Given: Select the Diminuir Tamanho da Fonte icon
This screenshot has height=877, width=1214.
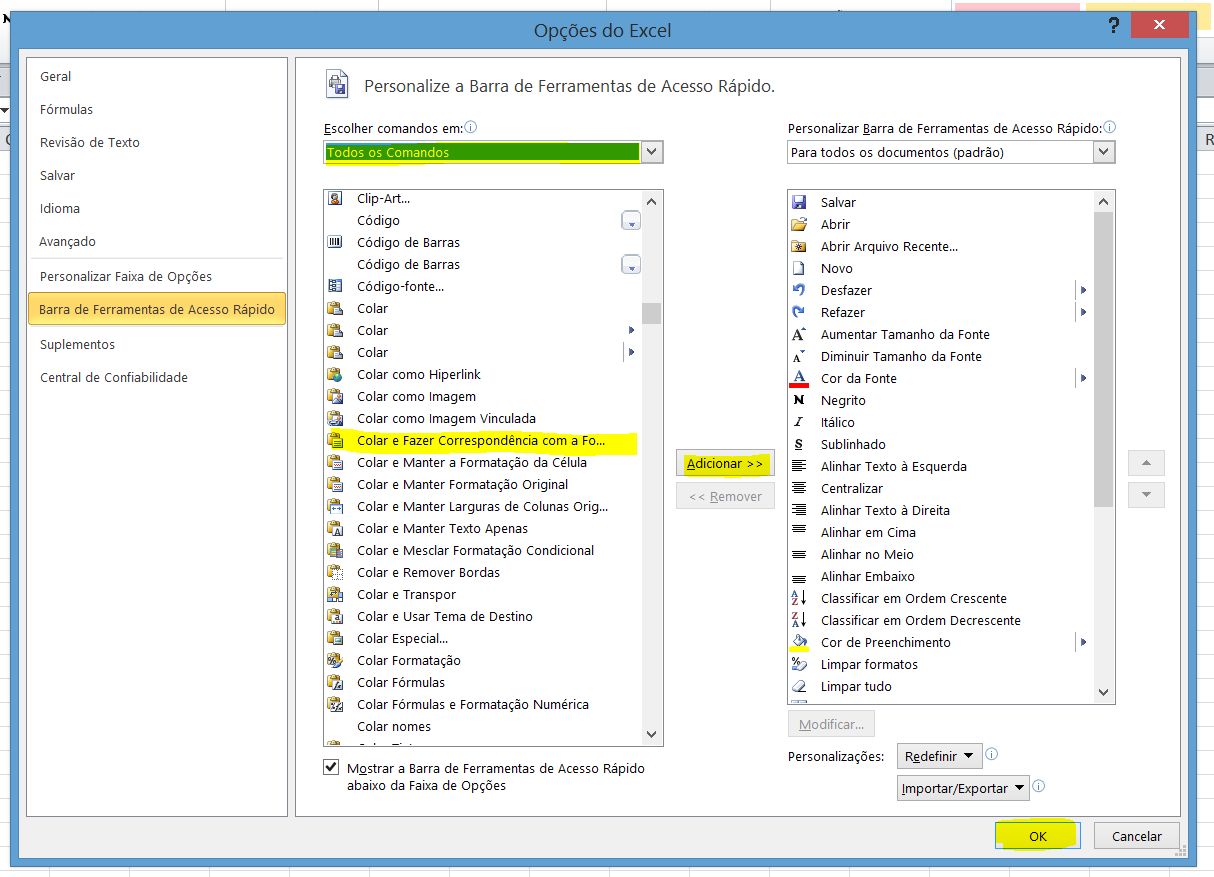Looking at the screenshot, I should click(x=799, y=356).
